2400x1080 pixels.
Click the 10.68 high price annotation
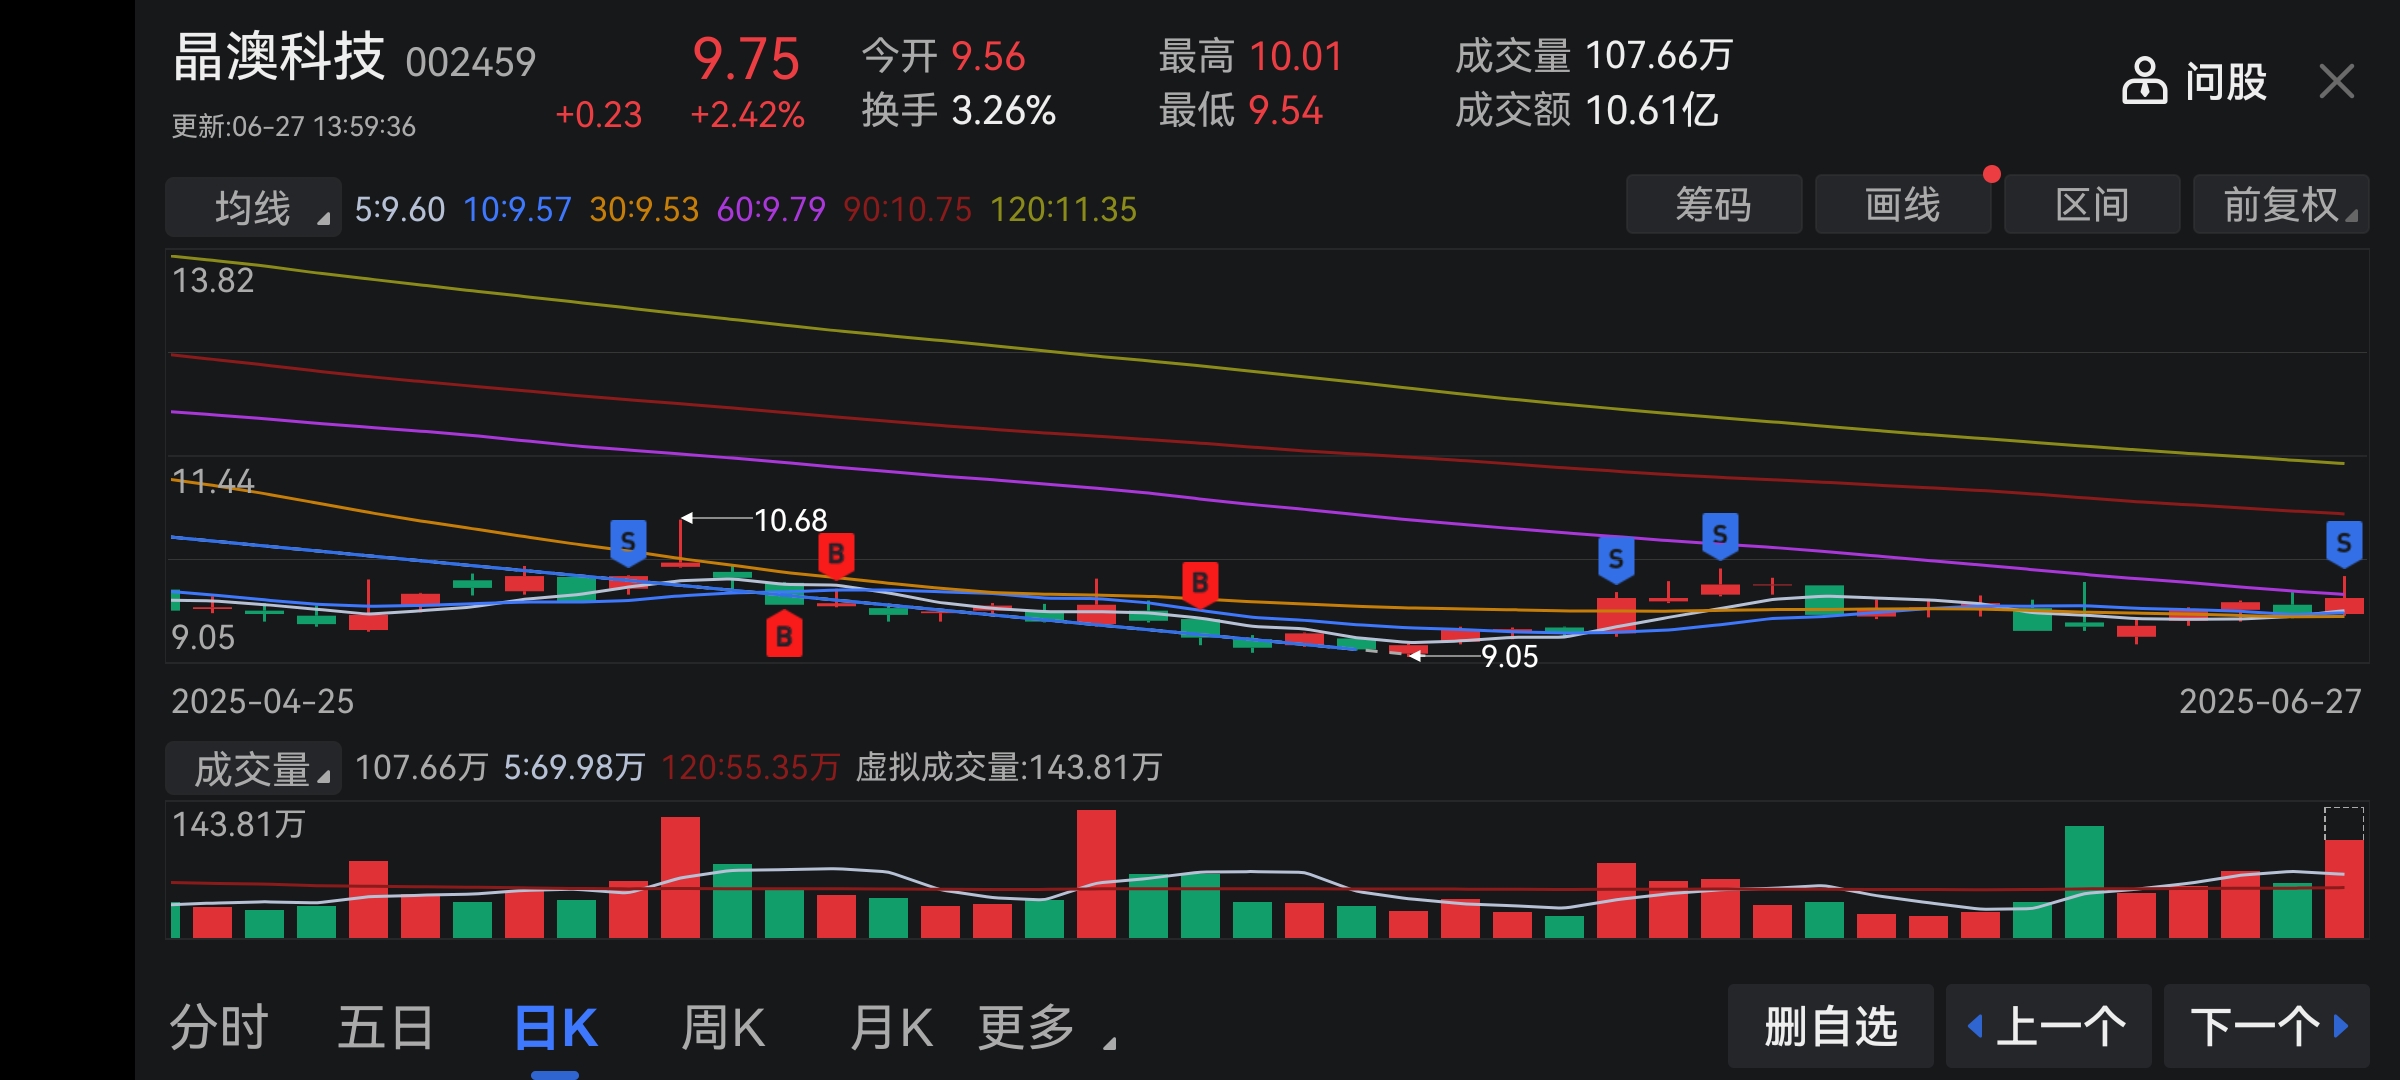pyautogui.click(x=790, y=520)
